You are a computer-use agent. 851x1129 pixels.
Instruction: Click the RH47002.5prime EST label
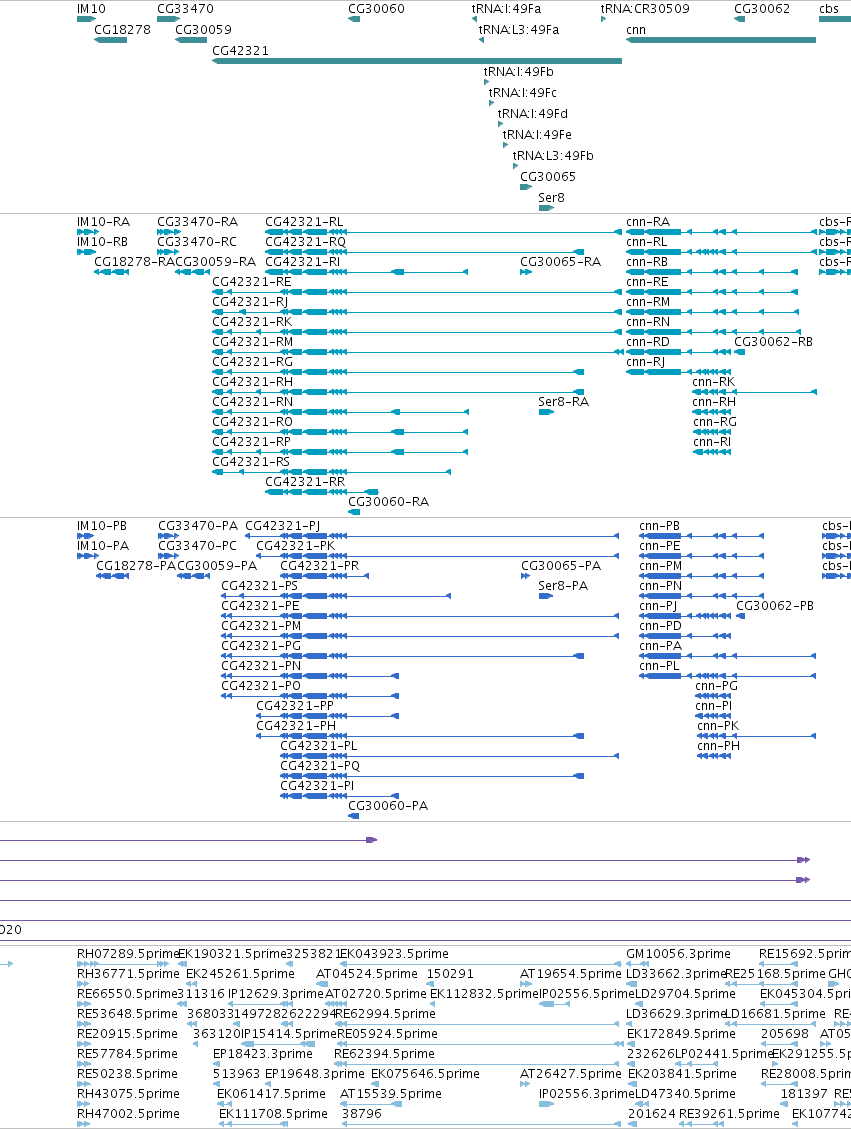[x=128, y=1113]
